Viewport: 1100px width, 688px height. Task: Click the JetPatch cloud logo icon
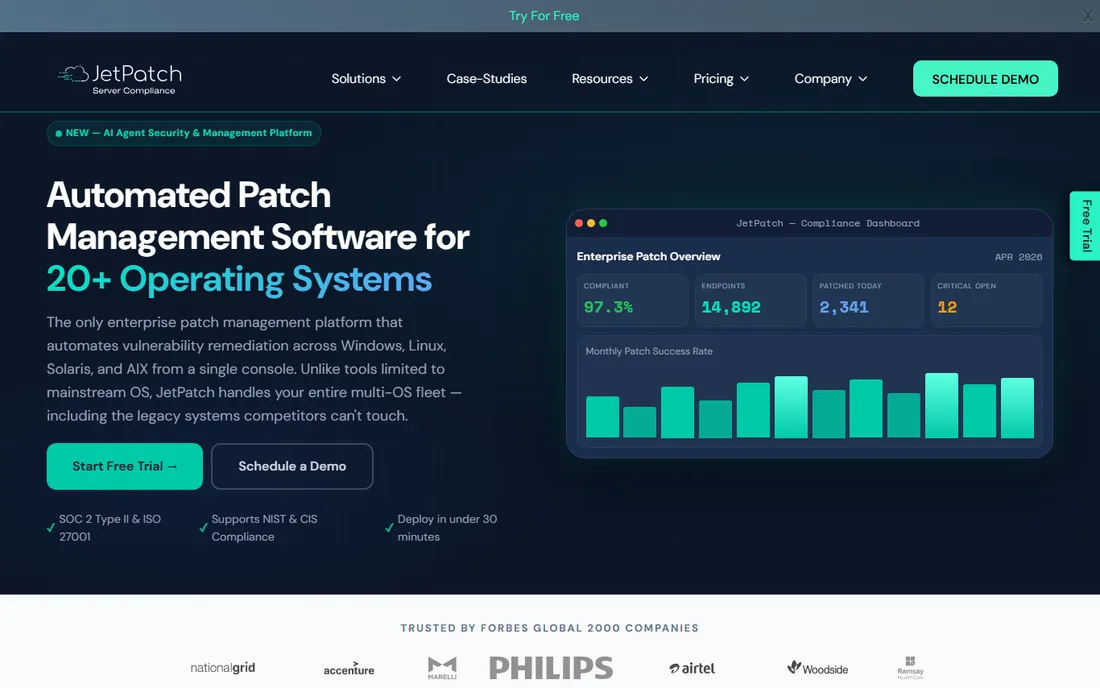pyautogui.click(x=73, y=74)
